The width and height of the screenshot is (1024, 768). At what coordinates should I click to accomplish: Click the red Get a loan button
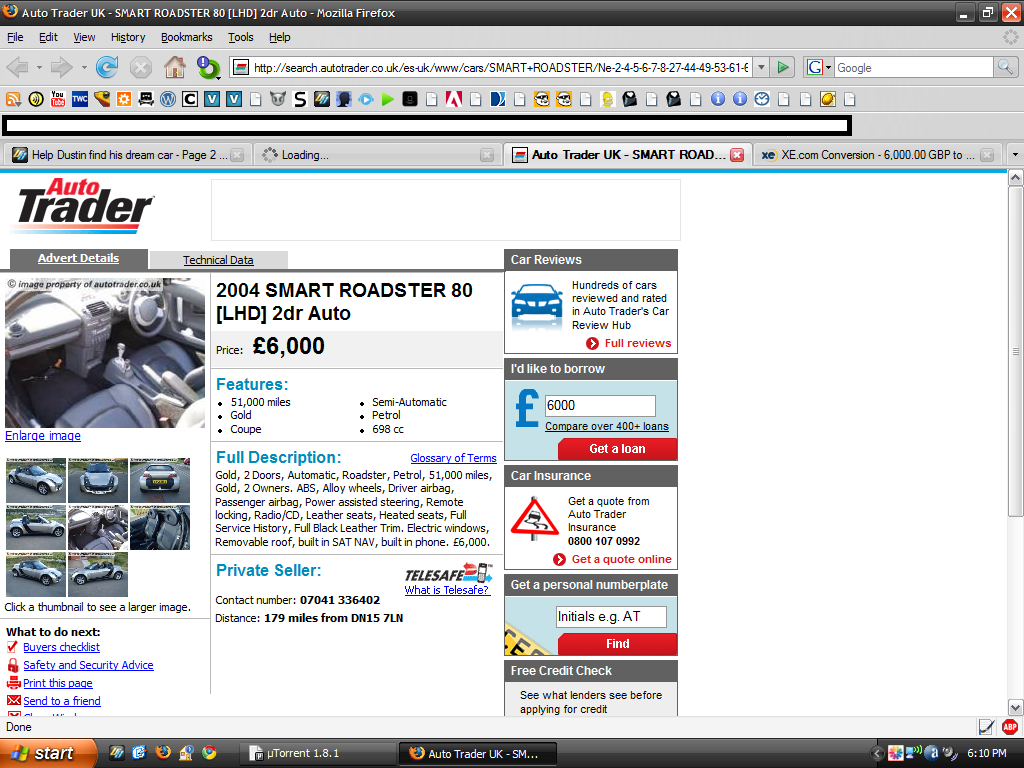[617, 449]
